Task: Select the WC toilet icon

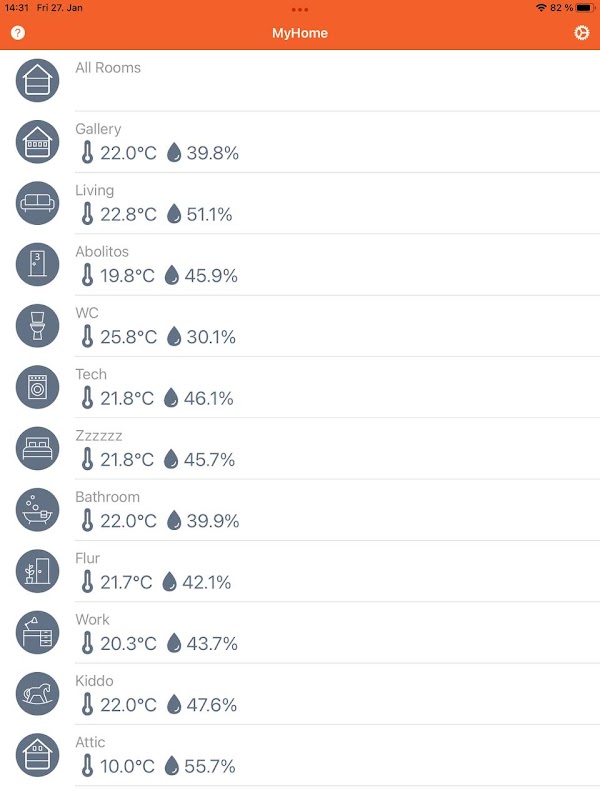Action: [x=37, y=326]
